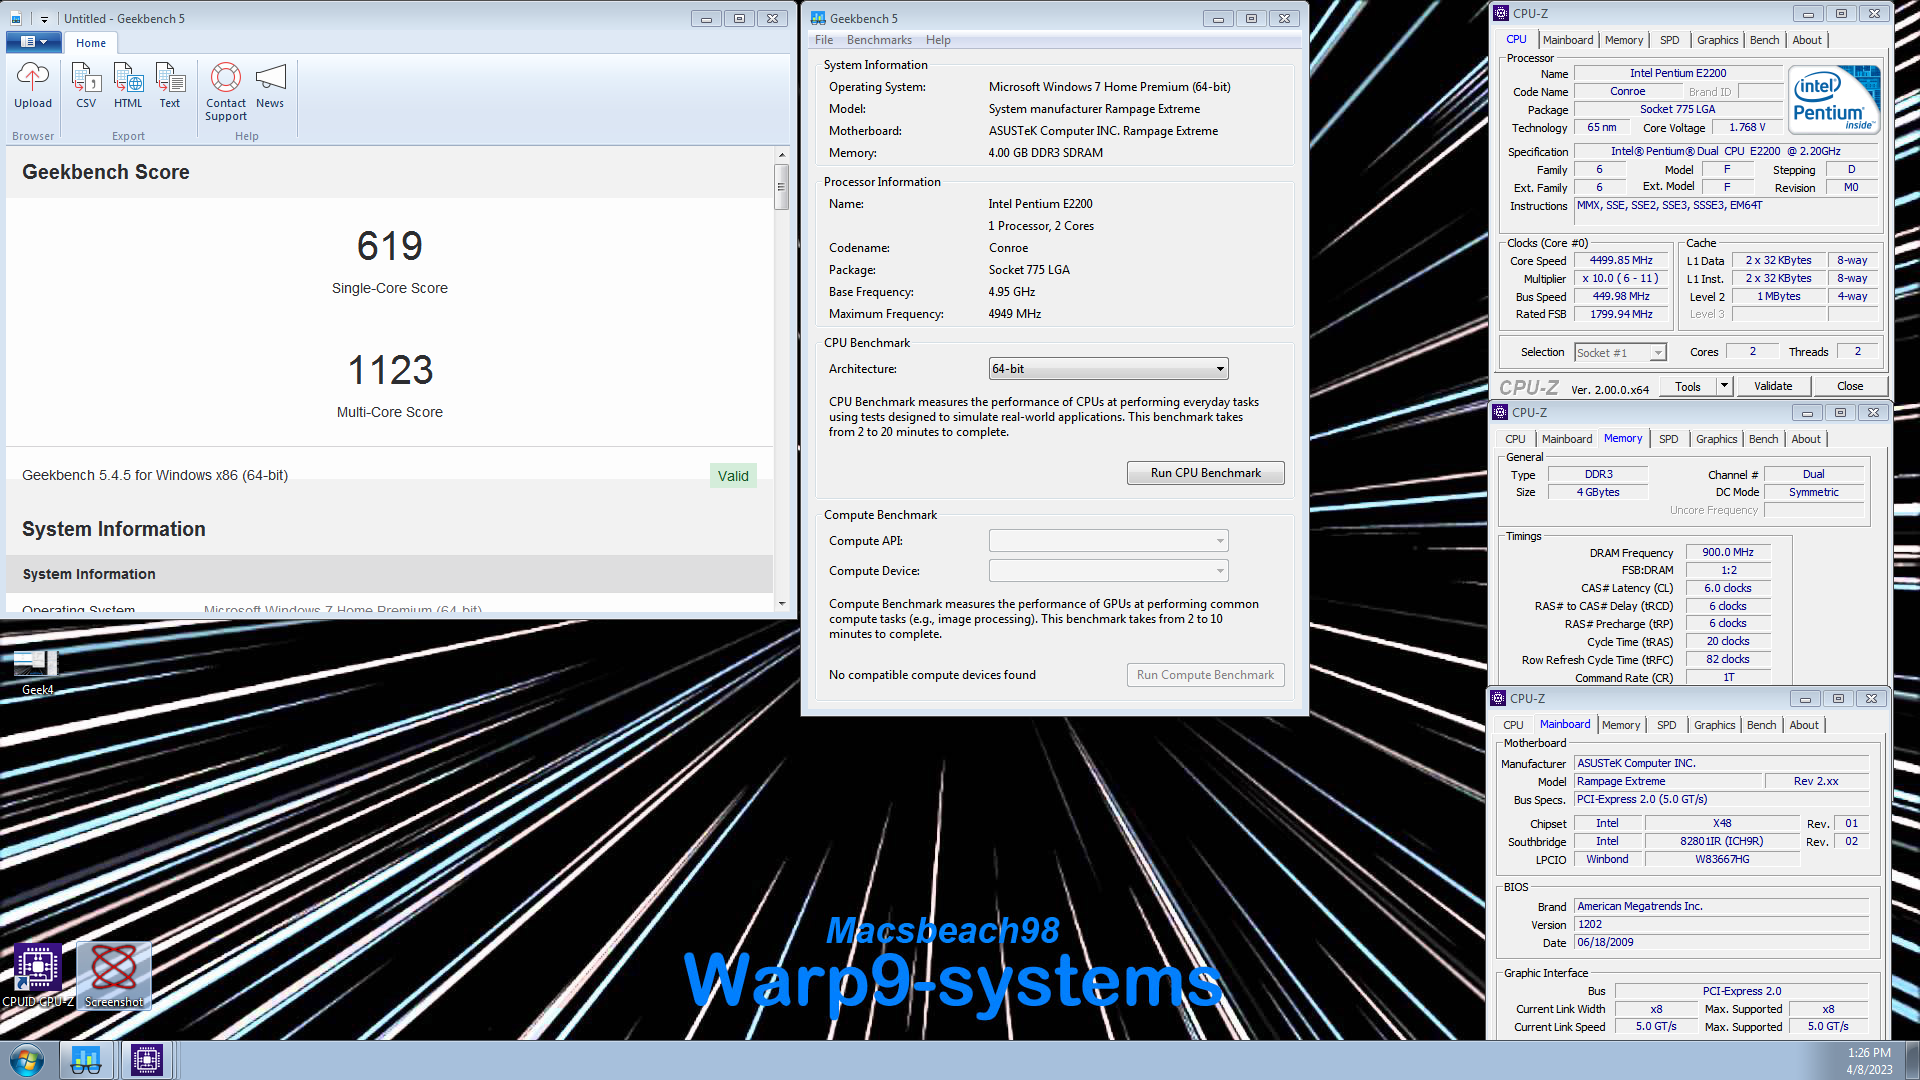Click the Windows Start button
Viewport: 1920px width, 1080px height.
point(27,1060)
